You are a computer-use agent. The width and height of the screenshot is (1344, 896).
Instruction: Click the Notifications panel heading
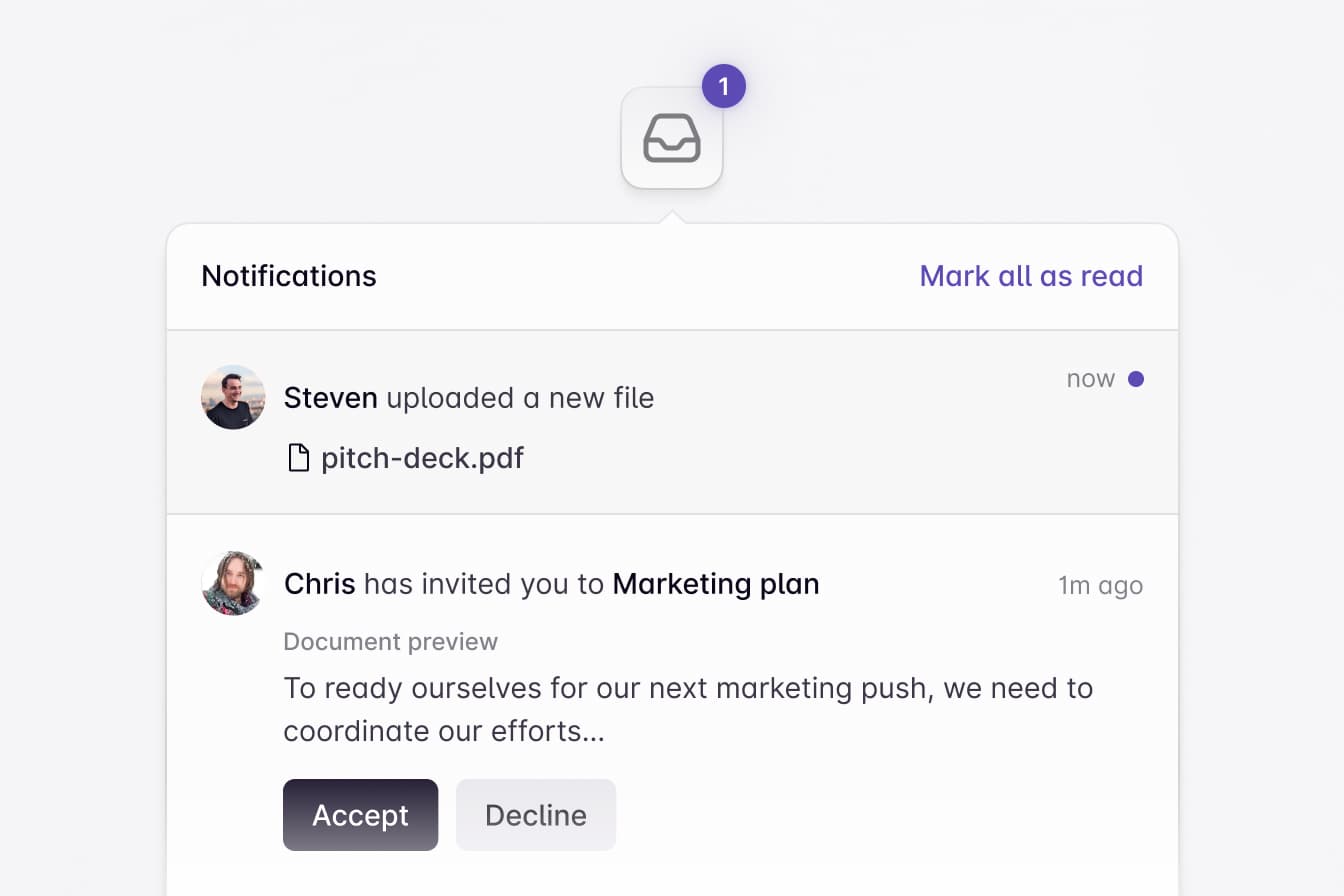[x=289, y=276]
